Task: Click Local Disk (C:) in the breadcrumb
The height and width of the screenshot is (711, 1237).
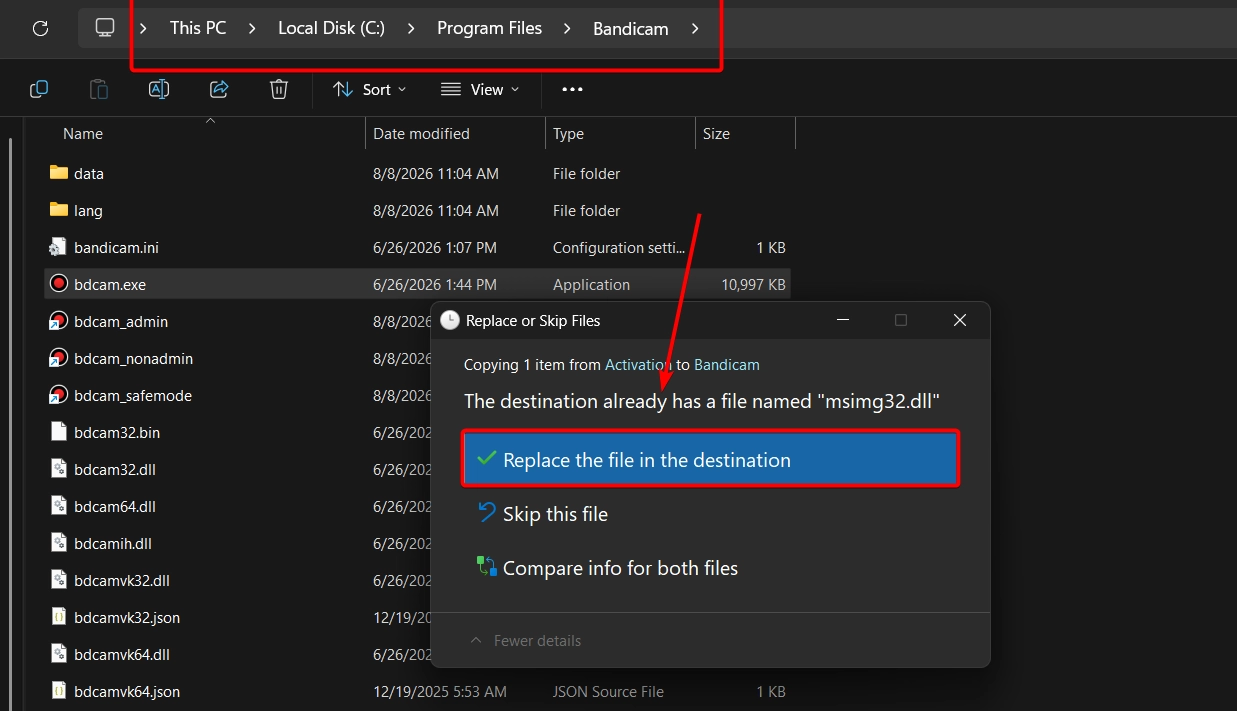Action: (x=331, y=28)
